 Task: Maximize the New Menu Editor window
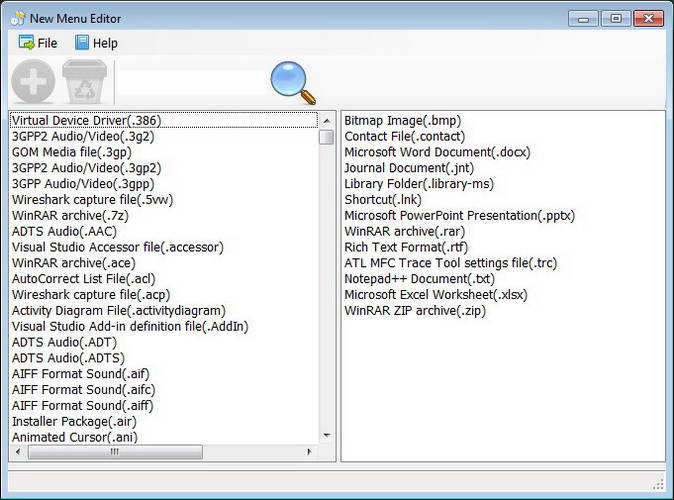616,19
